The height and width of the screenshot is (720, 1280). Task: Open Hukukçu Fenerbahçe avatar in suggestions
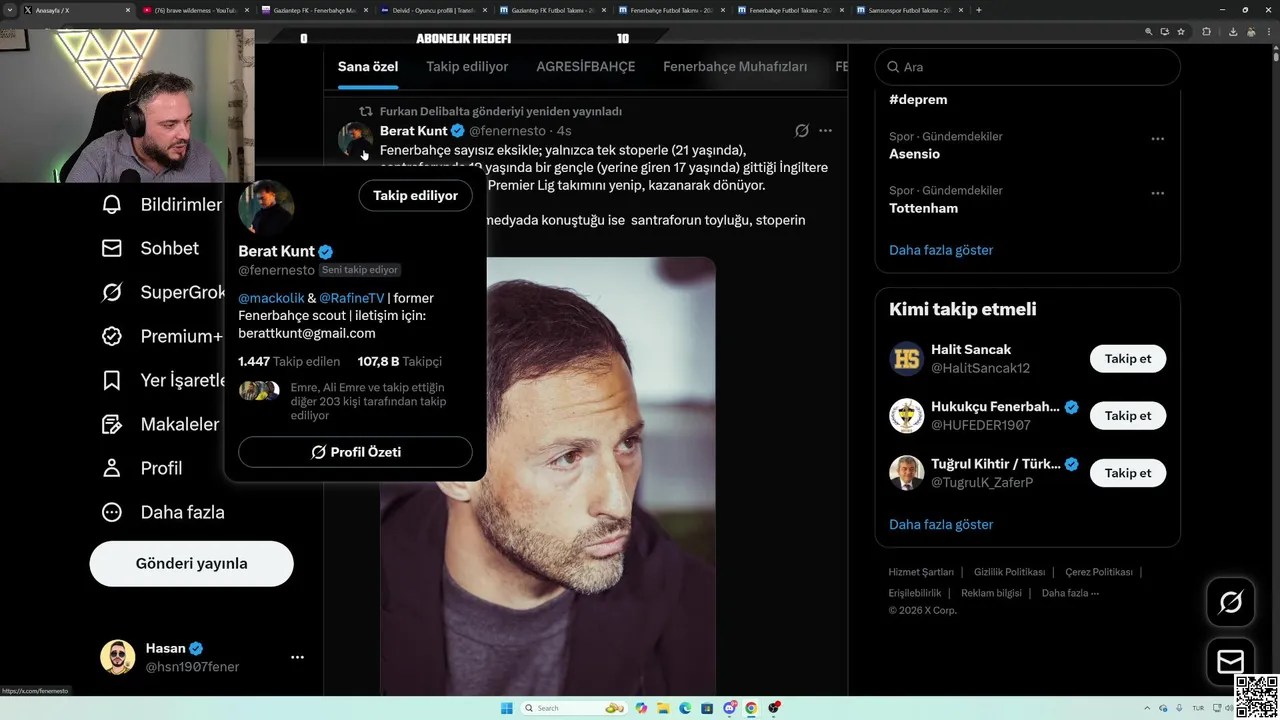(907, 415)
